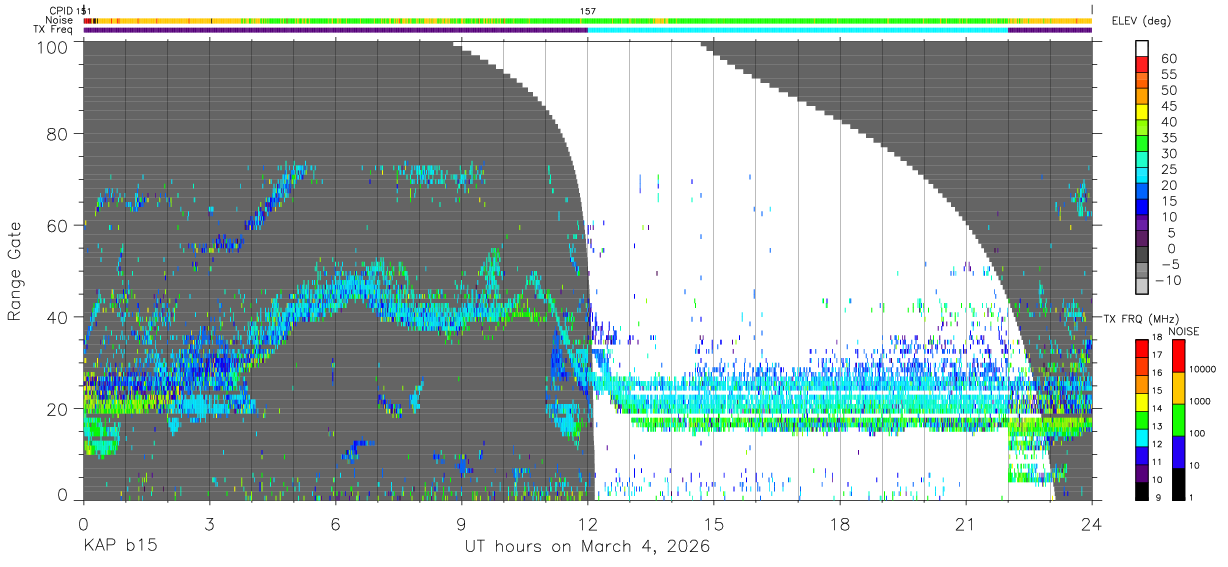Select blue swatch in NOISE bar
The image size is (1228, 567).
[x=1180, y=452]
